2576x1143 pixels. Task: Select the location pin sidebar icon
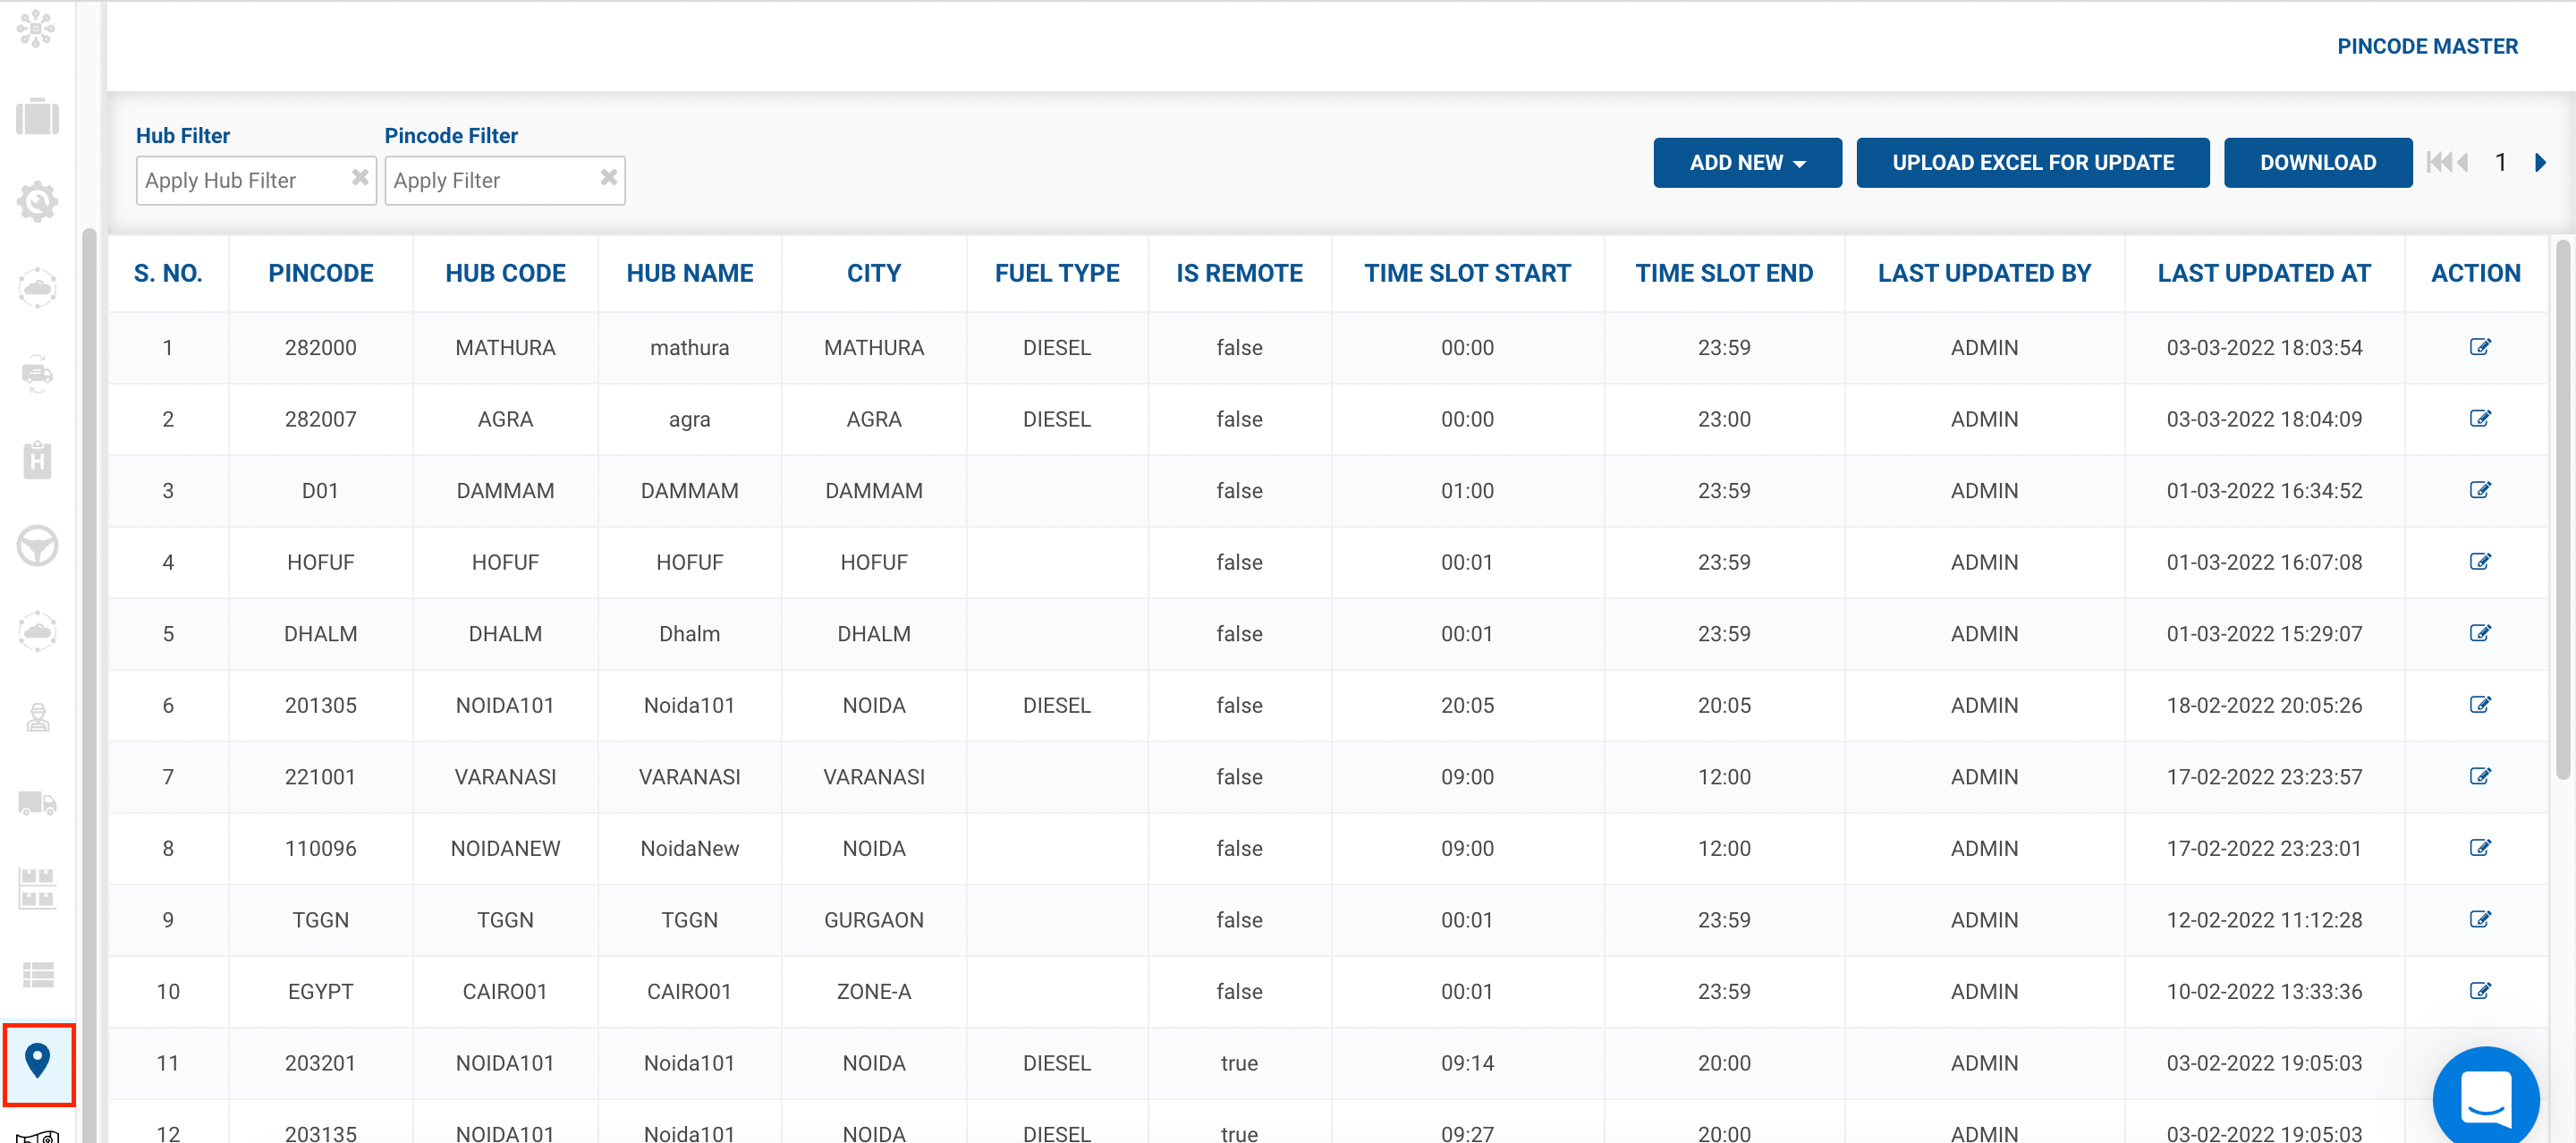pyautogui.click(x=38, y=1062)
